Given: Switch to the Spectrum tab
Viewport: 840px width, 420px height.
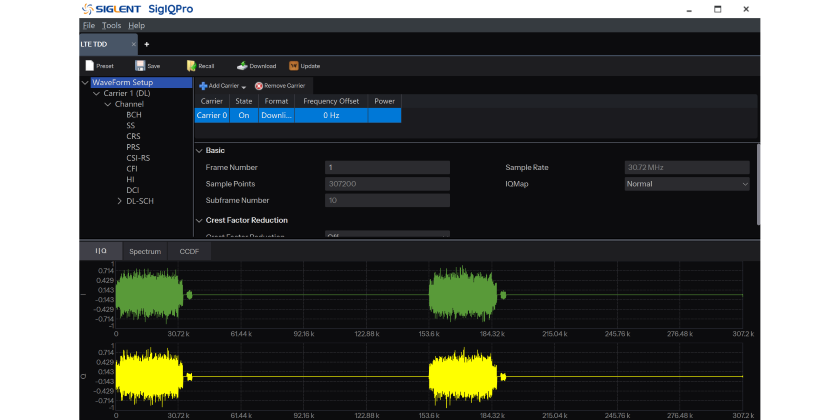Looking at the screenshot, I should click(145, 251).
